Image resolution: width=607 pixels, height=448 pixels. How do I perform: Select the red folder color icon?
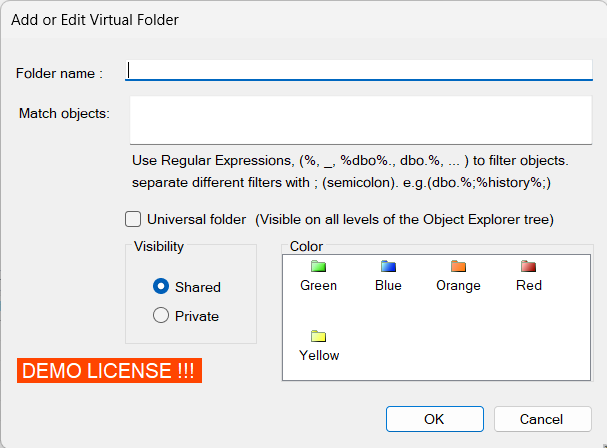pos(528,266)
